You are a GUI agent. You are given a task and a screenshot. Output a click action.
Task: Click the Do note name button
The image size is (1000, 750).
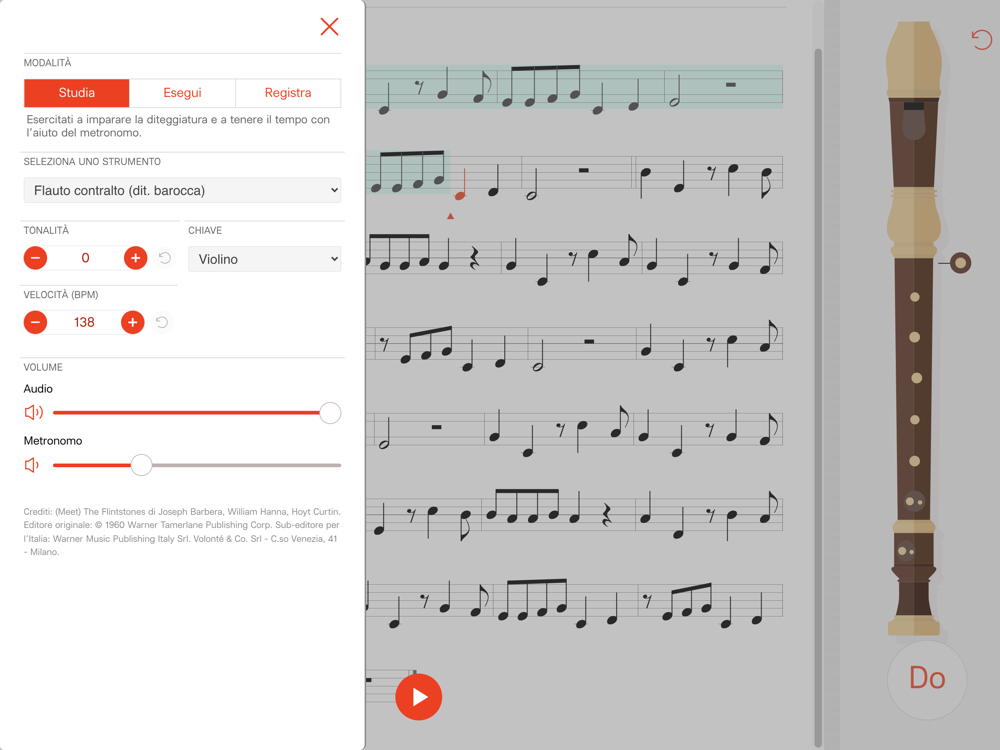[927, 678]
